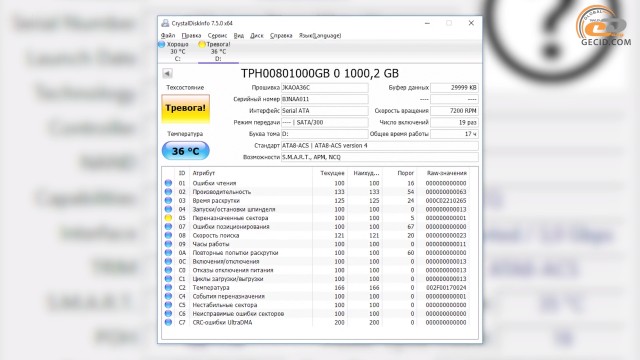Click the 36 °C temperature indicator
The image size is (640, 360).
[186, 151]
